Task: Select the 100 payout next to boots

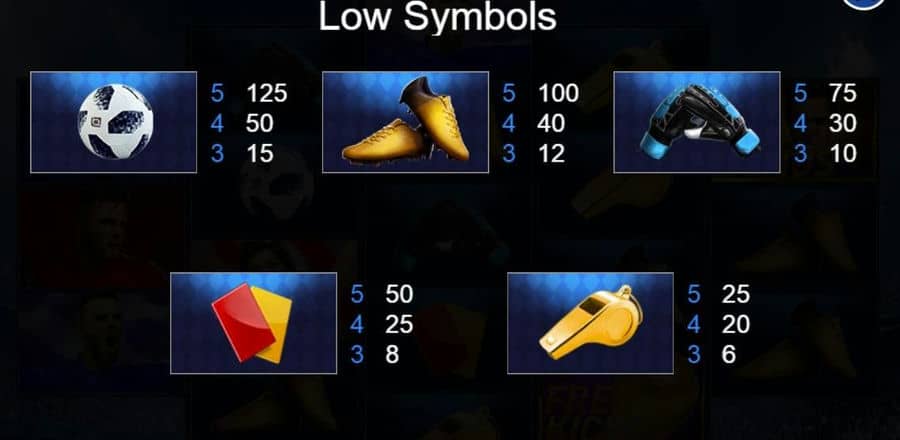Action: pyautogui.click(x=558, y=93)
